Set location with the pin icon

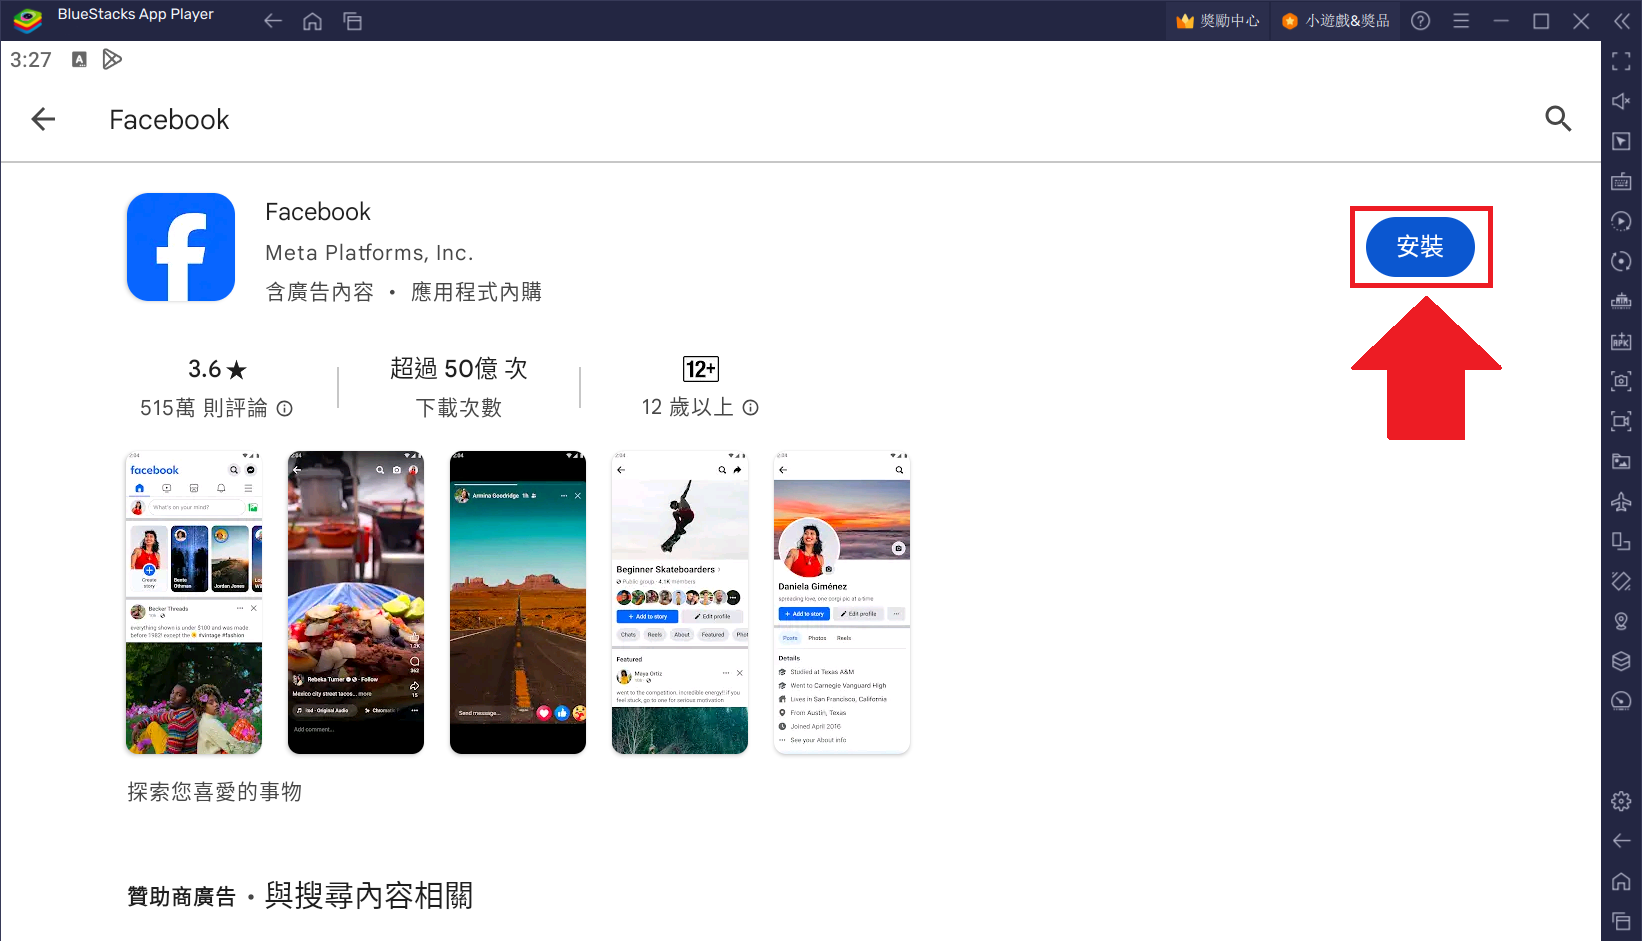click(1621, 621)
